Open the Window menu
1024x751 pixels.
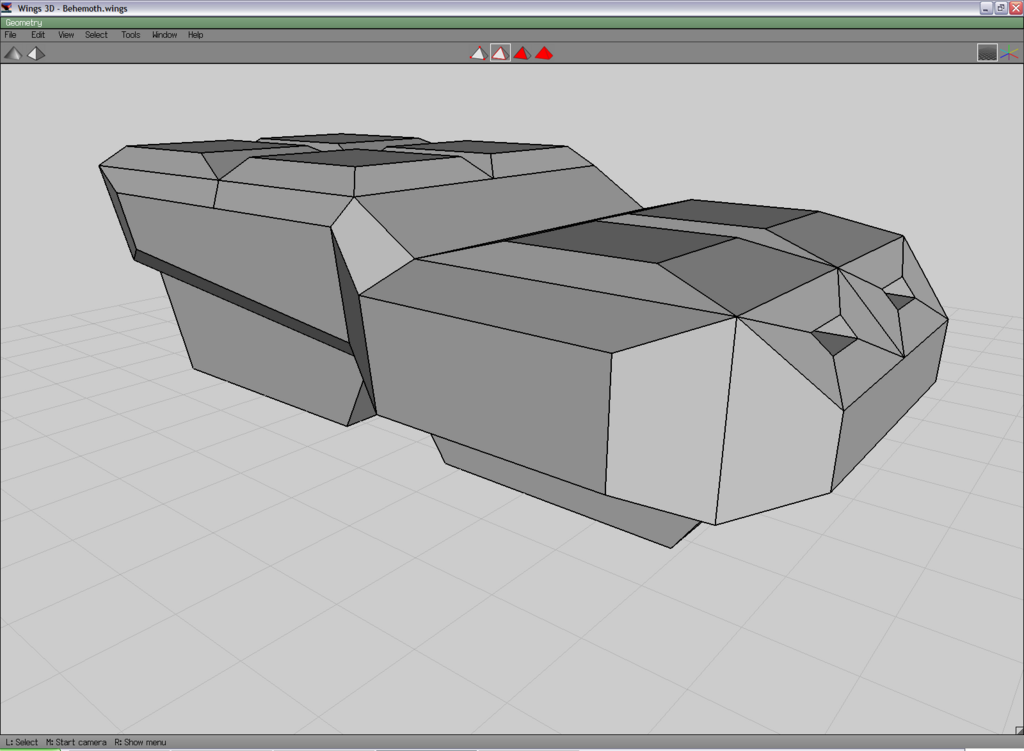(164, 35)
